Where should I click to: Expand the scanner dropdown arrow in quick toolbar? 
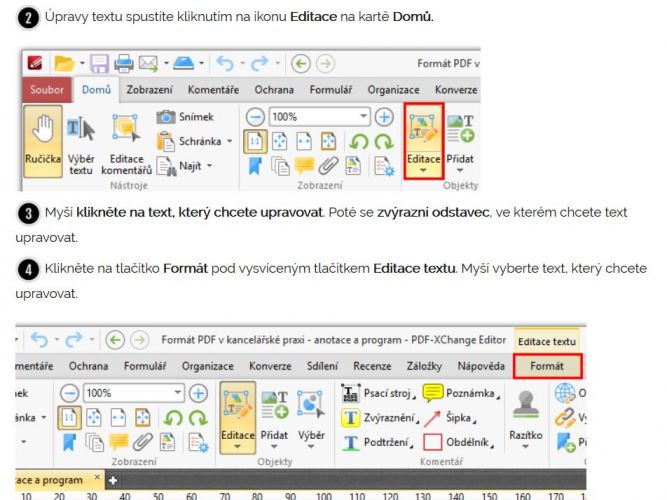(x=201, y=63)
